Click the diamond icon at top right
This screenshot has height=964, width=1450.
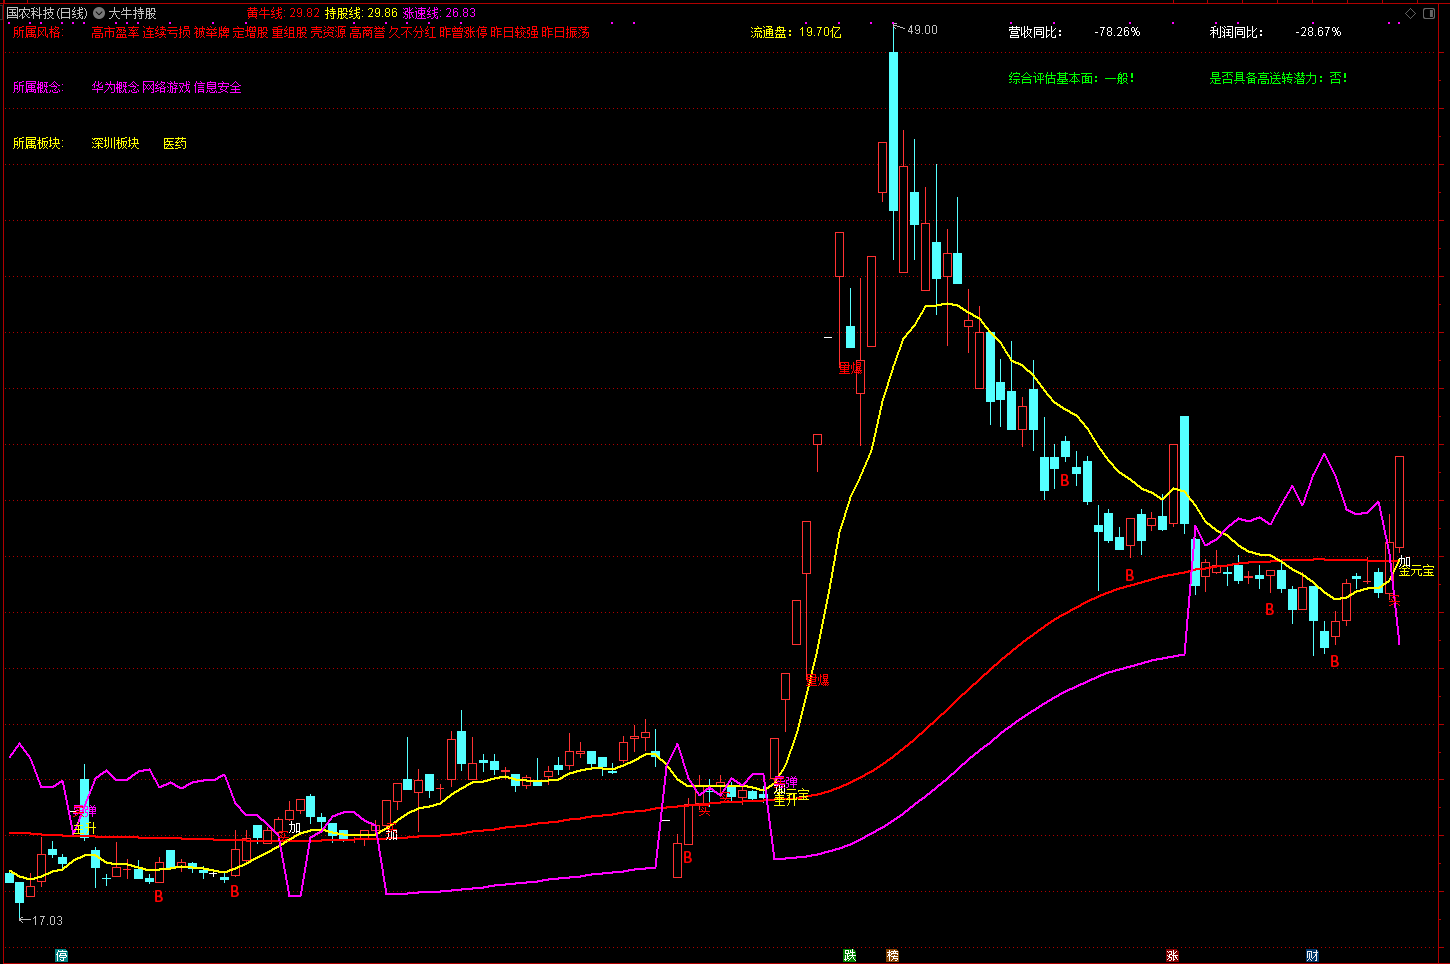click(x=1411, y=13)
